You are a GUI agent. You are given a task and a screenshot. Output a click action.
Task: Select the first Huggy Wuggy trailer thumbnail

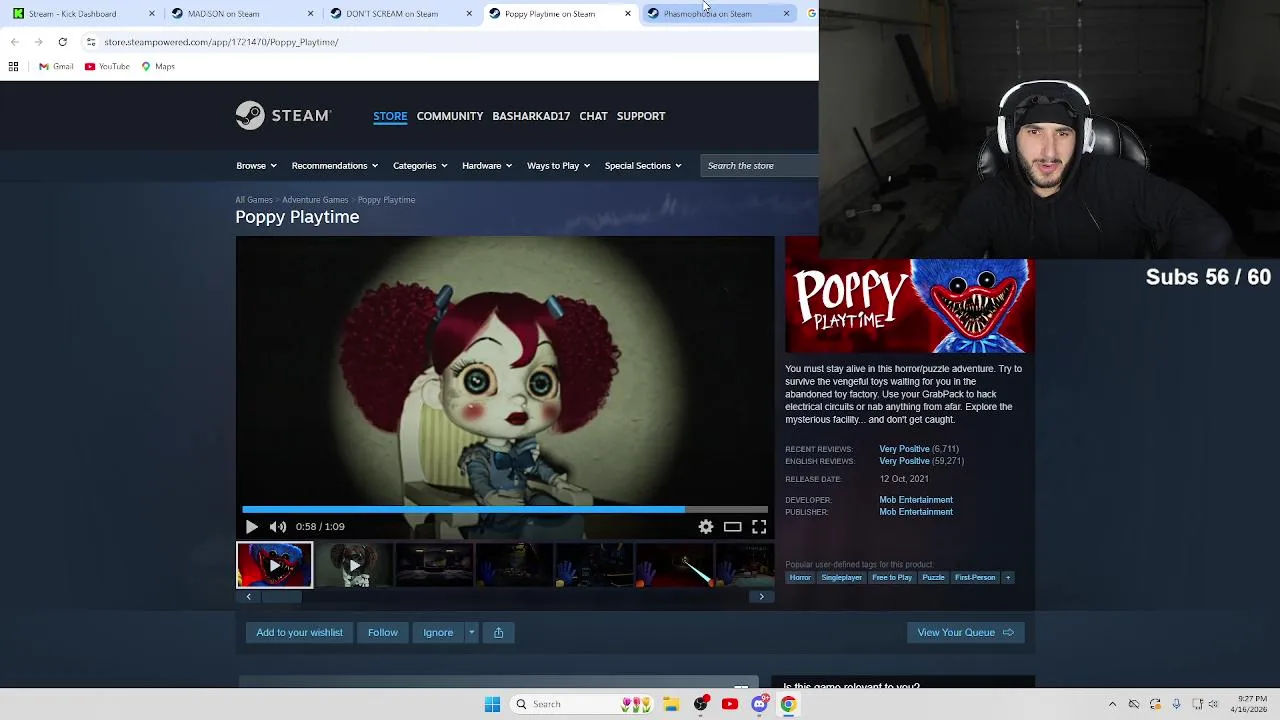274,565
